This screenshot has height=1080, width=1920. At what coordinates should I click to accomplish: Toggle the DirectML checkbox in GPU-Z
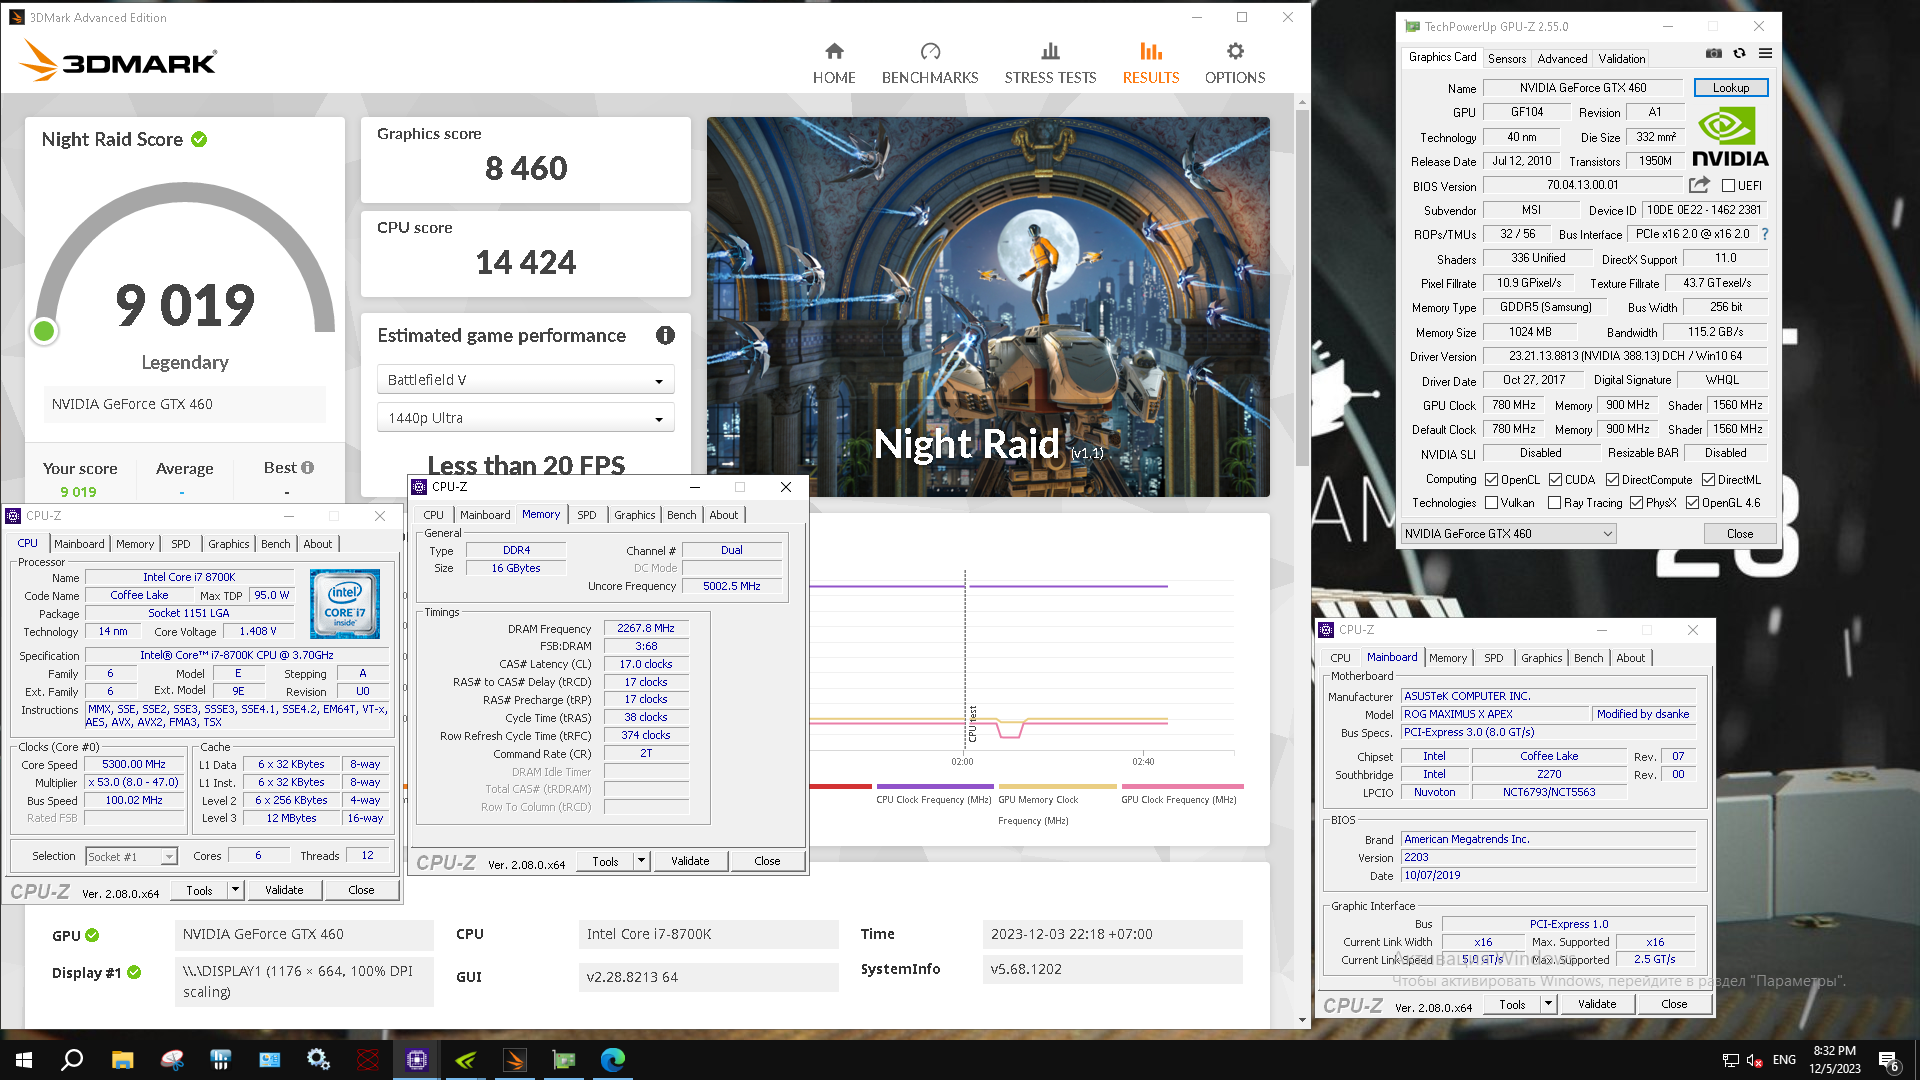point(1709,480)
